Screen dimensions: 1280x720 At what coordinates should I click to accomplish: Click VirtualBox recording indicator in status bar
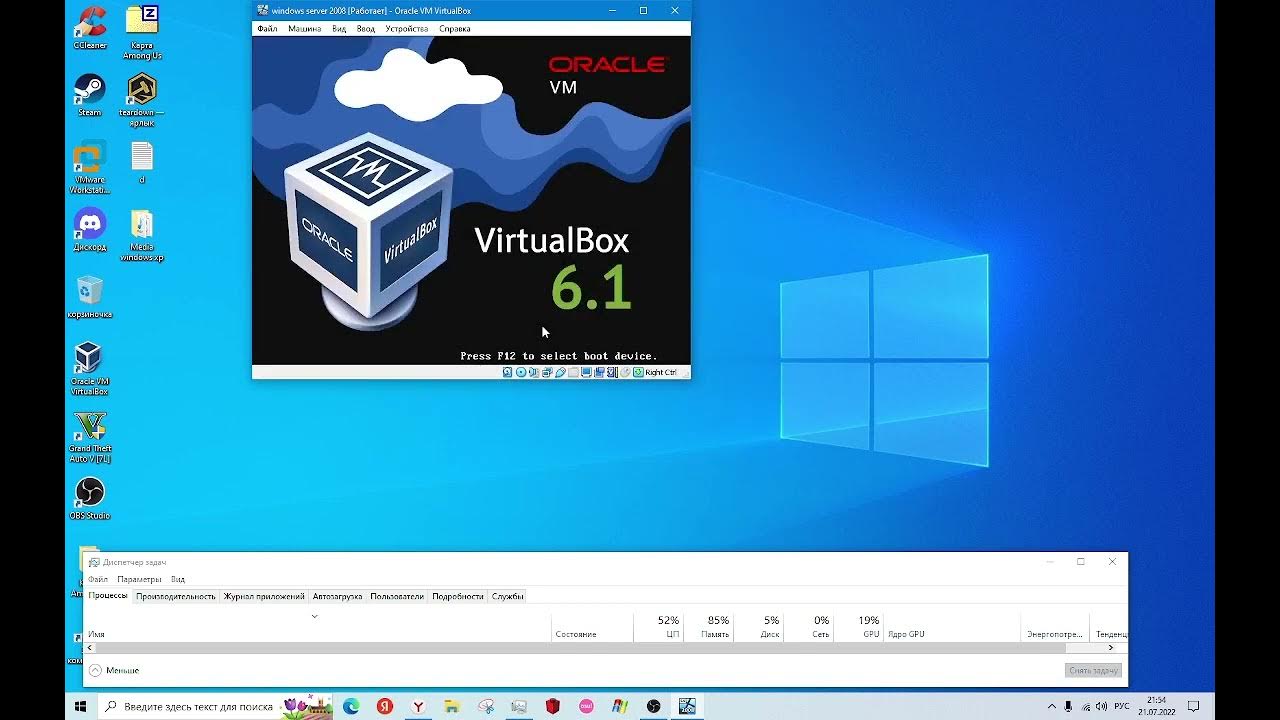(599, 372)
